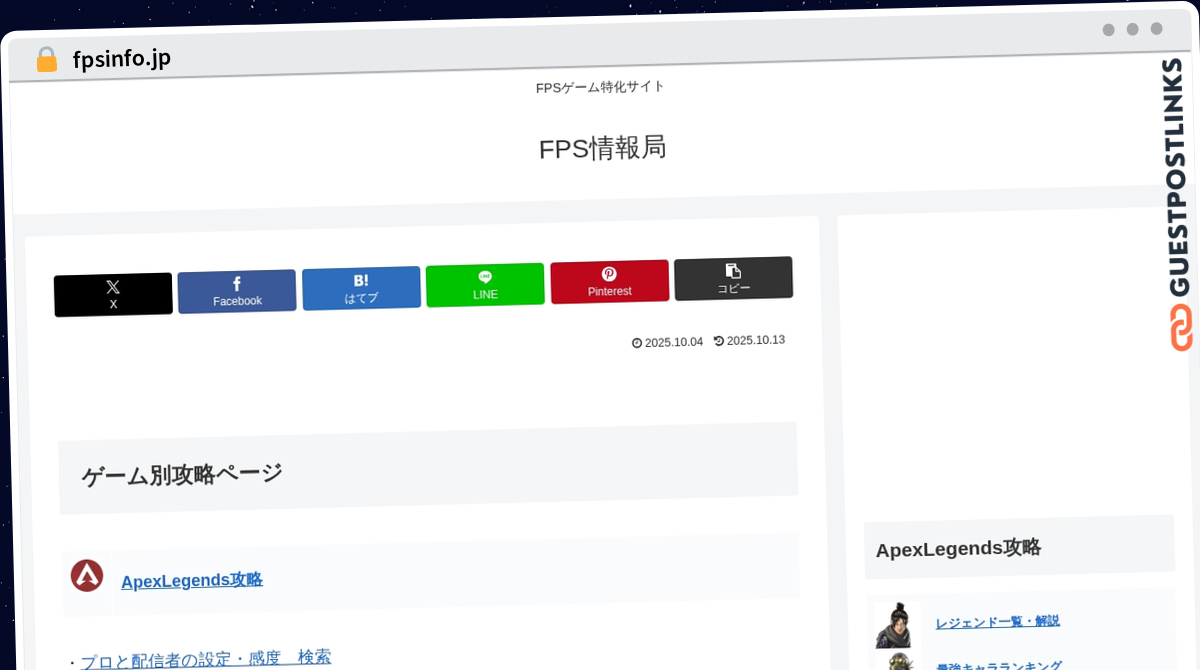The width and height of the screenshot is (1200, 670).
Task: Click the fpsinfo.jp address text
Action: [x=122, y=59]
